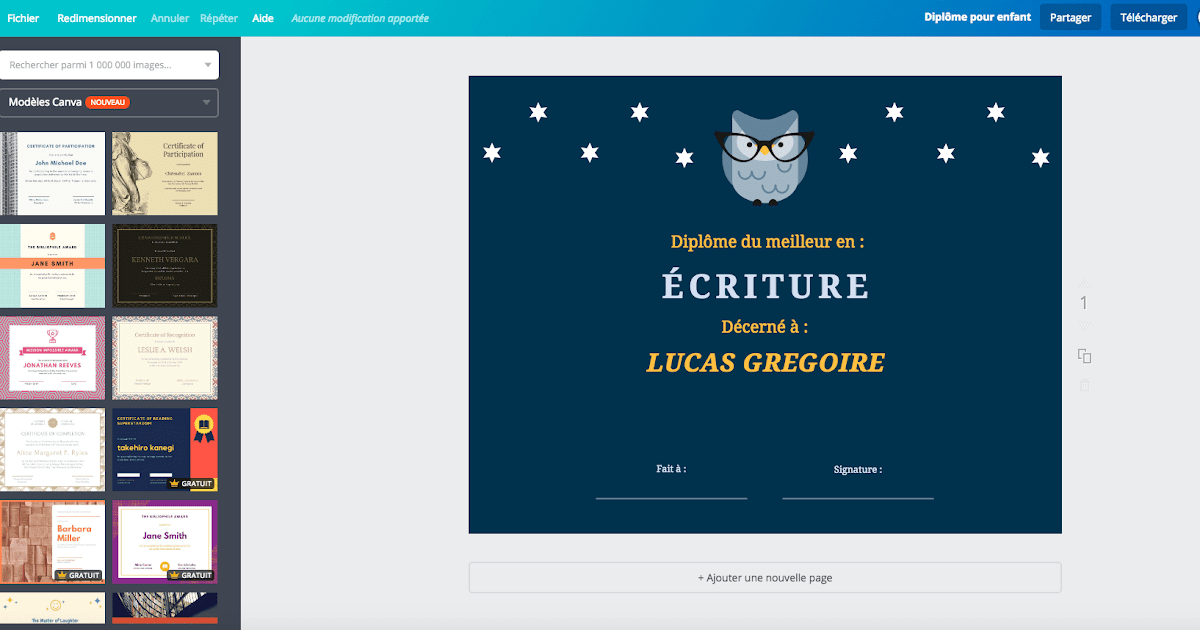Screen dimensions: 1200x630
Task: Click the GRATUIT label on takehiro kanegi template
Action: [191, 483]
